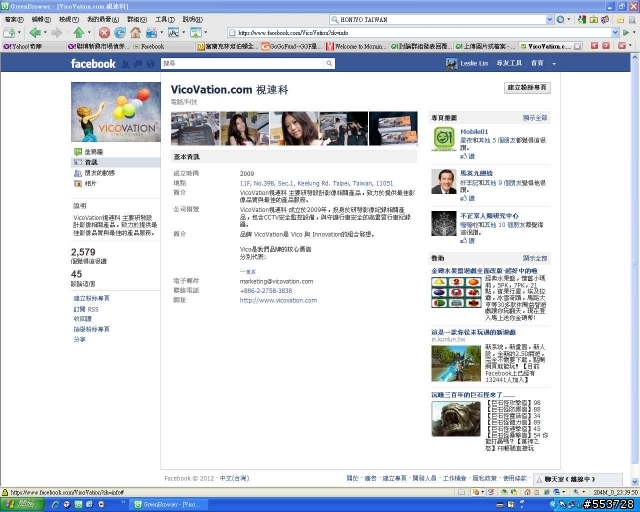Open the Leslie Lin profile link
Viewport: 640px width, 512px height.
[x=474, y=64]
